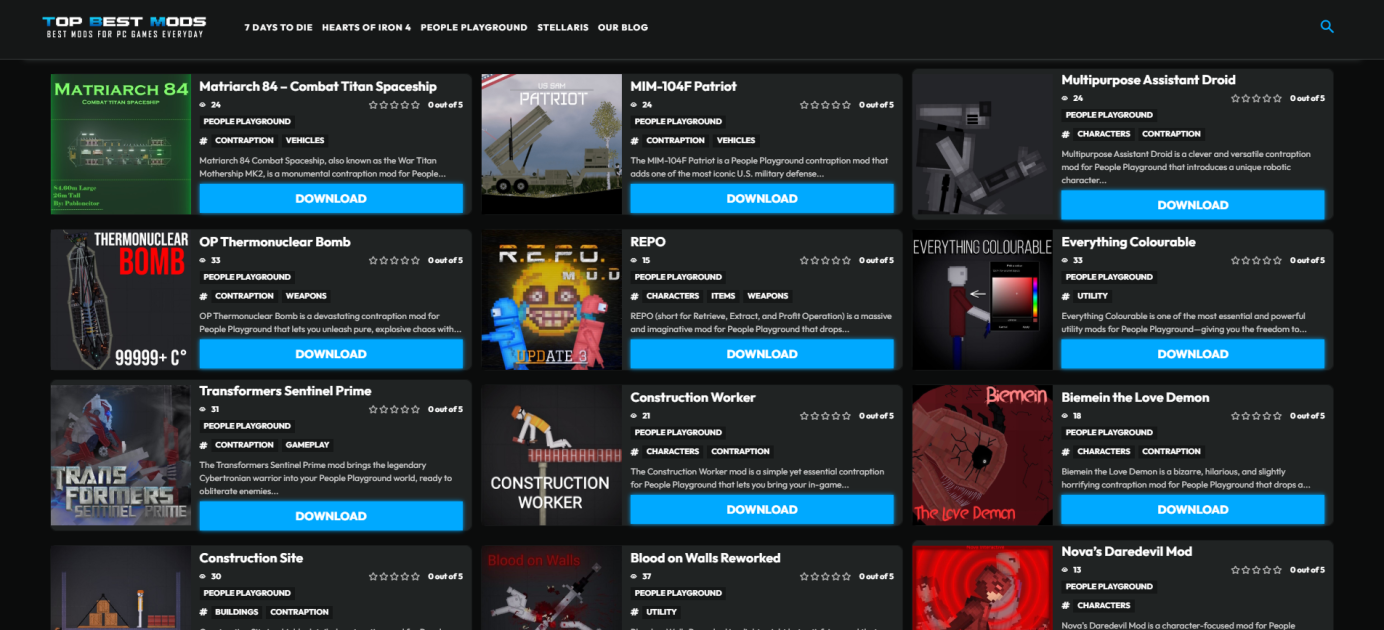Image resolution: width=1384 pixels, height=630 pixels.
Task: Select Contraption tag on Biemein Love Demon card
Action: click(1171, 452)
